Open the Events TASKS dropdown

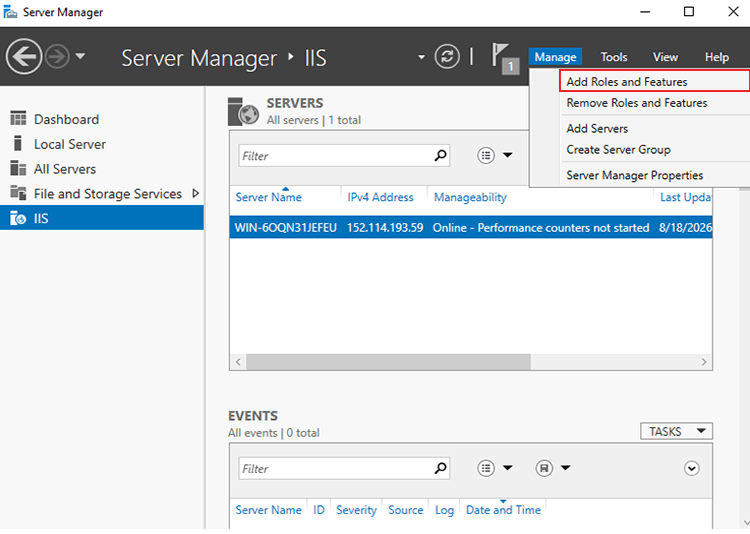(676, 431)
